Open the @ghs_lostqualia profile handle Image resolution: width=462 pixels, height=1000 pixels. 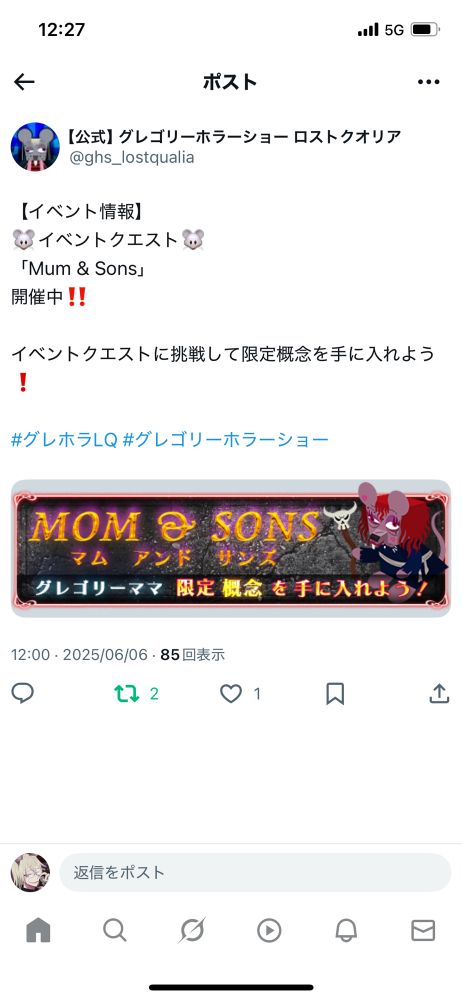coord(131,158)
